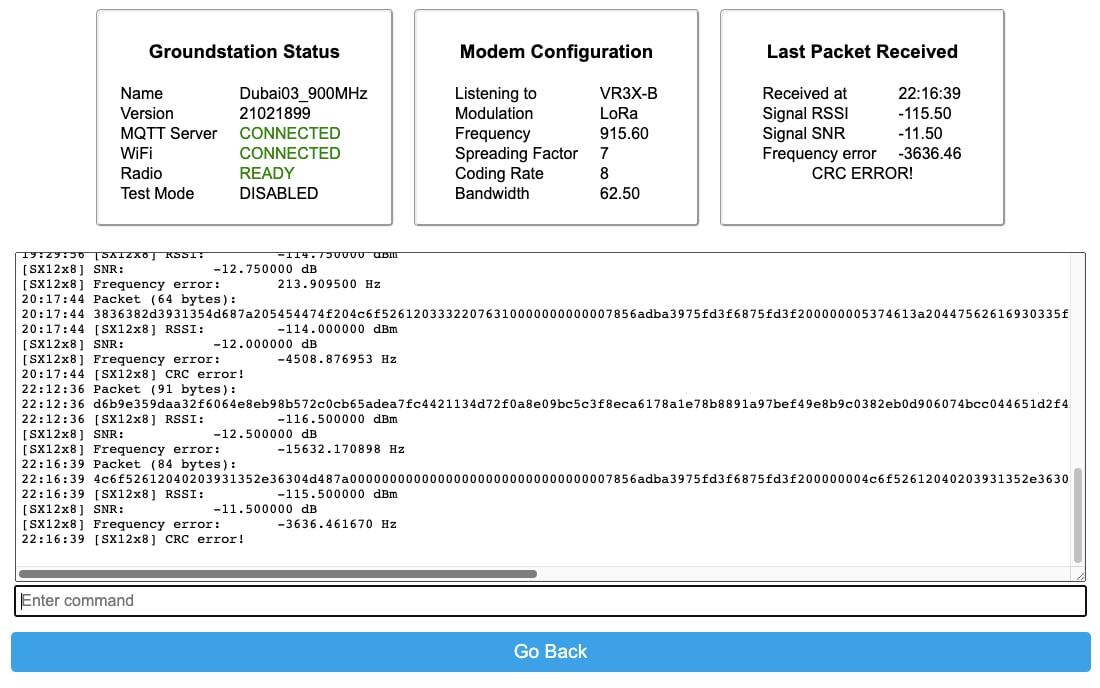
Task: Click the Groundstation Status heading
Action: click(x=244, y=52)
